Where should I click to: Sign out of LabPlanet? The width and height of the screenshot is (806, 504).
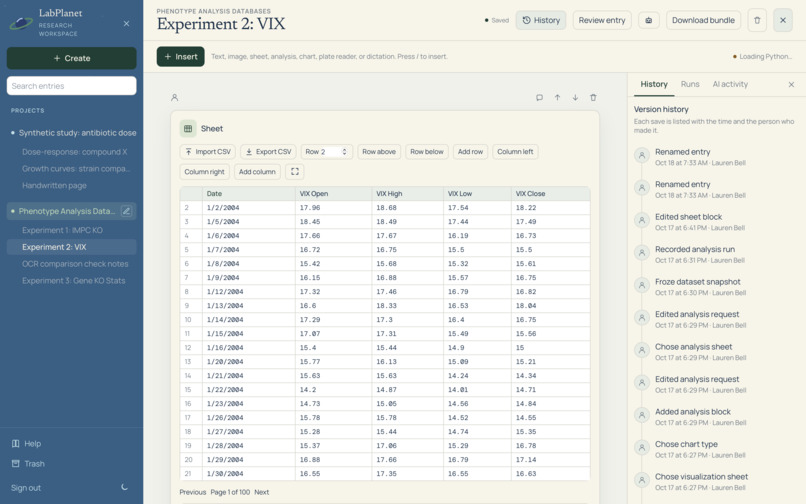[x=26, y=488]
